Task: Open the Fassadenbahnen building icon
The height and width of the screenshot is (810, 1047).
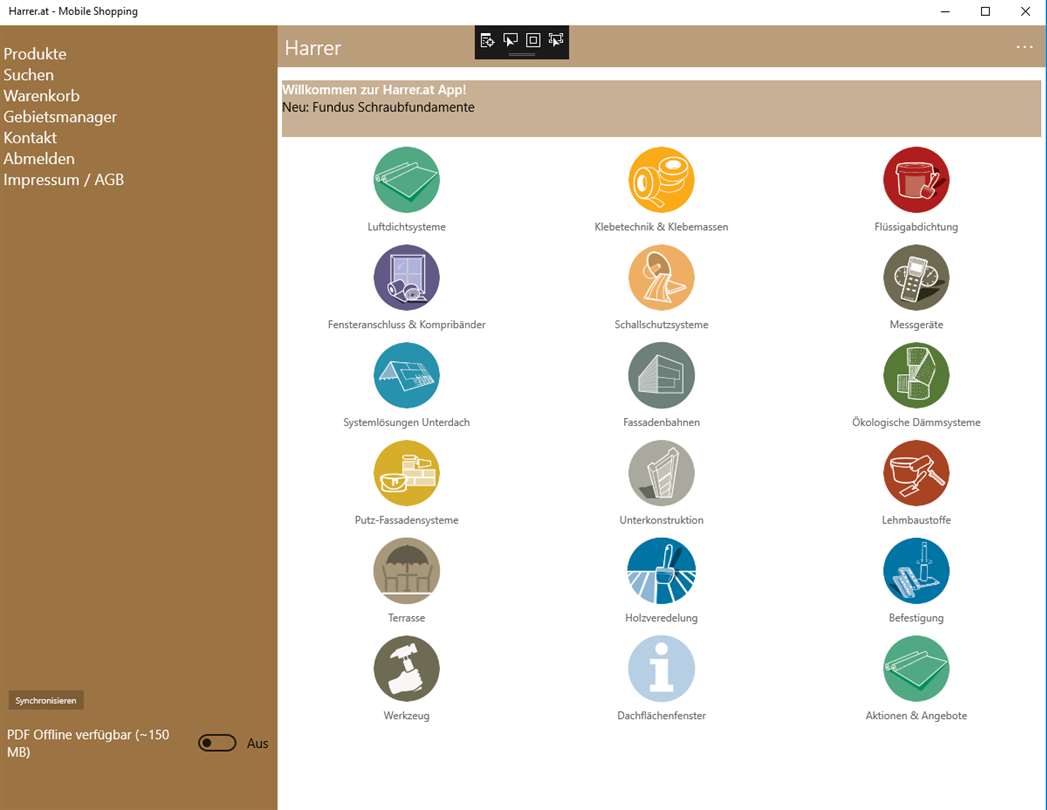Action: [661, 375]
